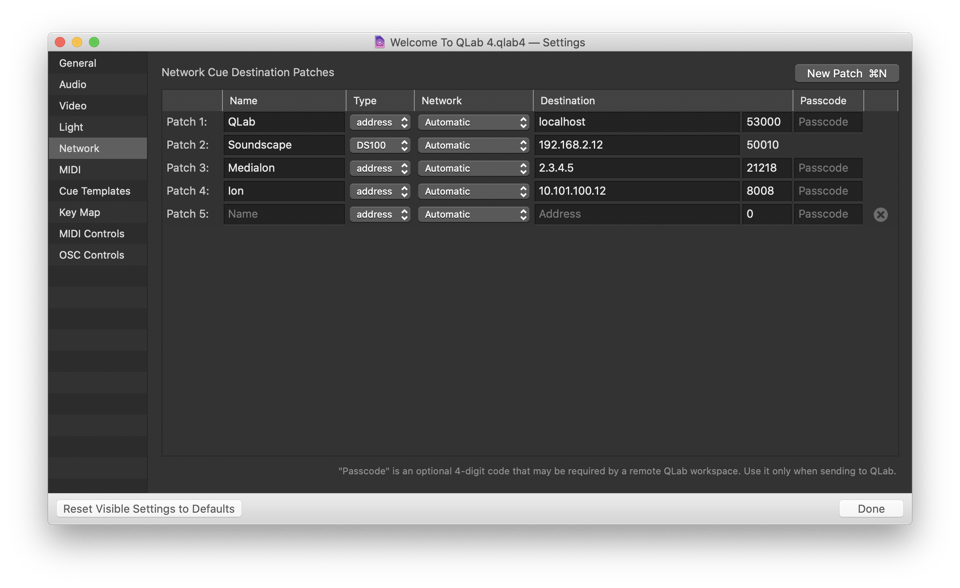Open the Audio settings section
960x588 pixels.
(x=73, y=85)
